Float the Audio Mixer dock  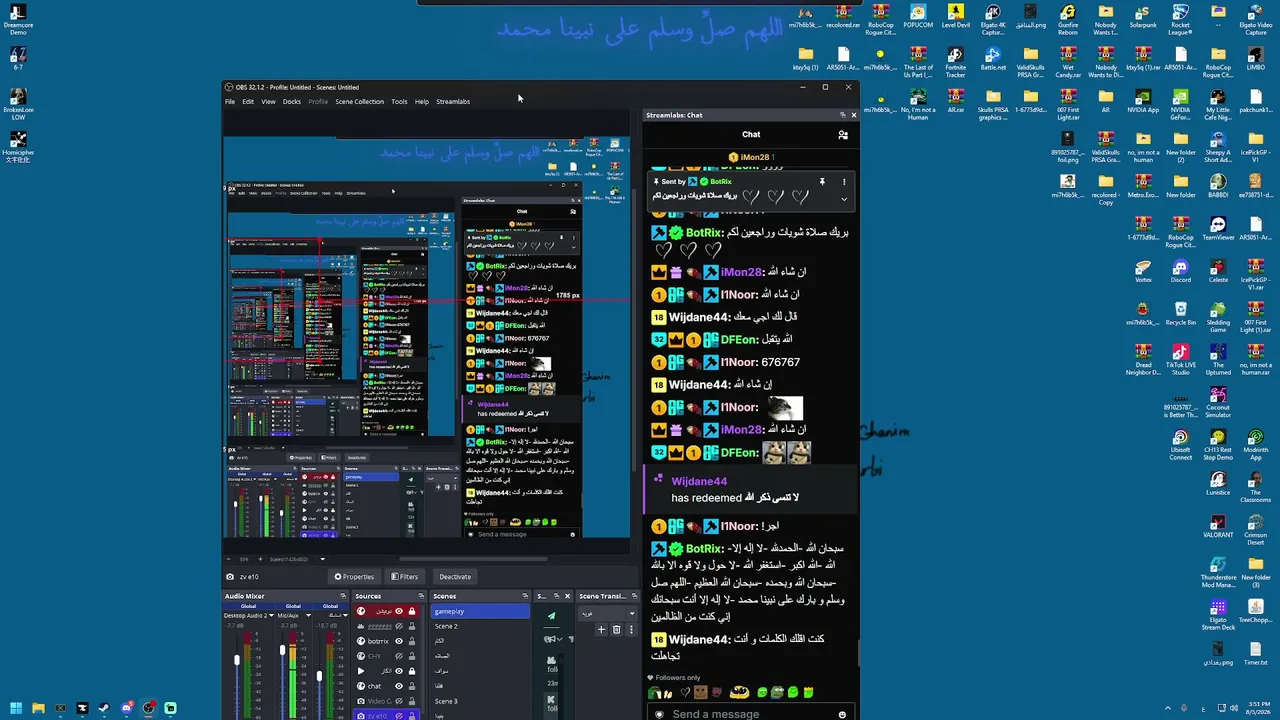[x=343, y=596]
